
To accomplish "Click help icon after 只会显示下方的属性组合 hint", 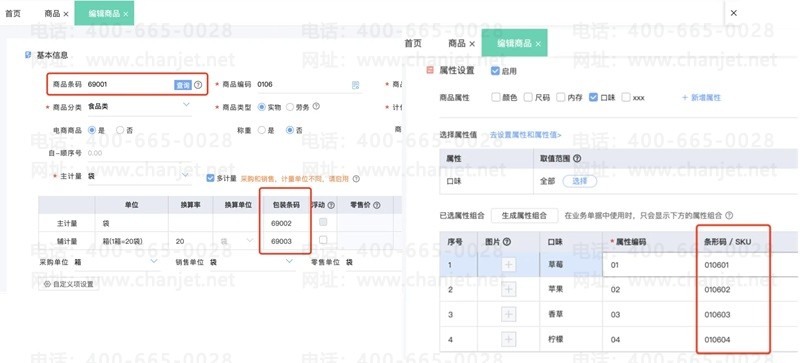I will click(x=729, y=215).
